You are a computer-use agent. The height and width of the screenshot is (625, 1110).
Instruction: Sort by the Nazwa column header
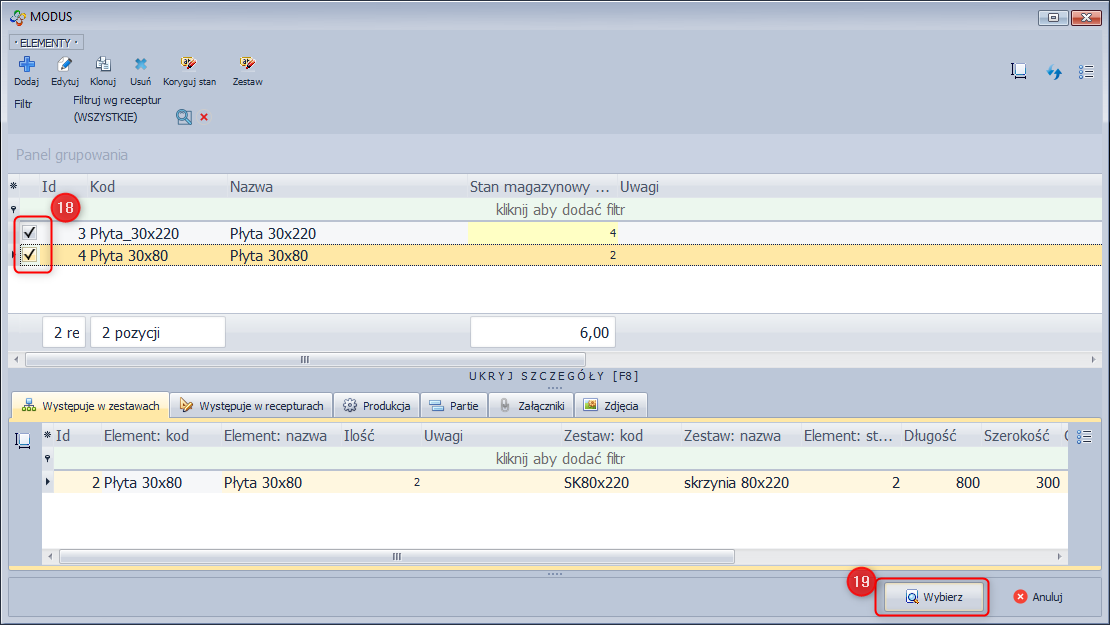pyautogui.click(x=252, y=187)
